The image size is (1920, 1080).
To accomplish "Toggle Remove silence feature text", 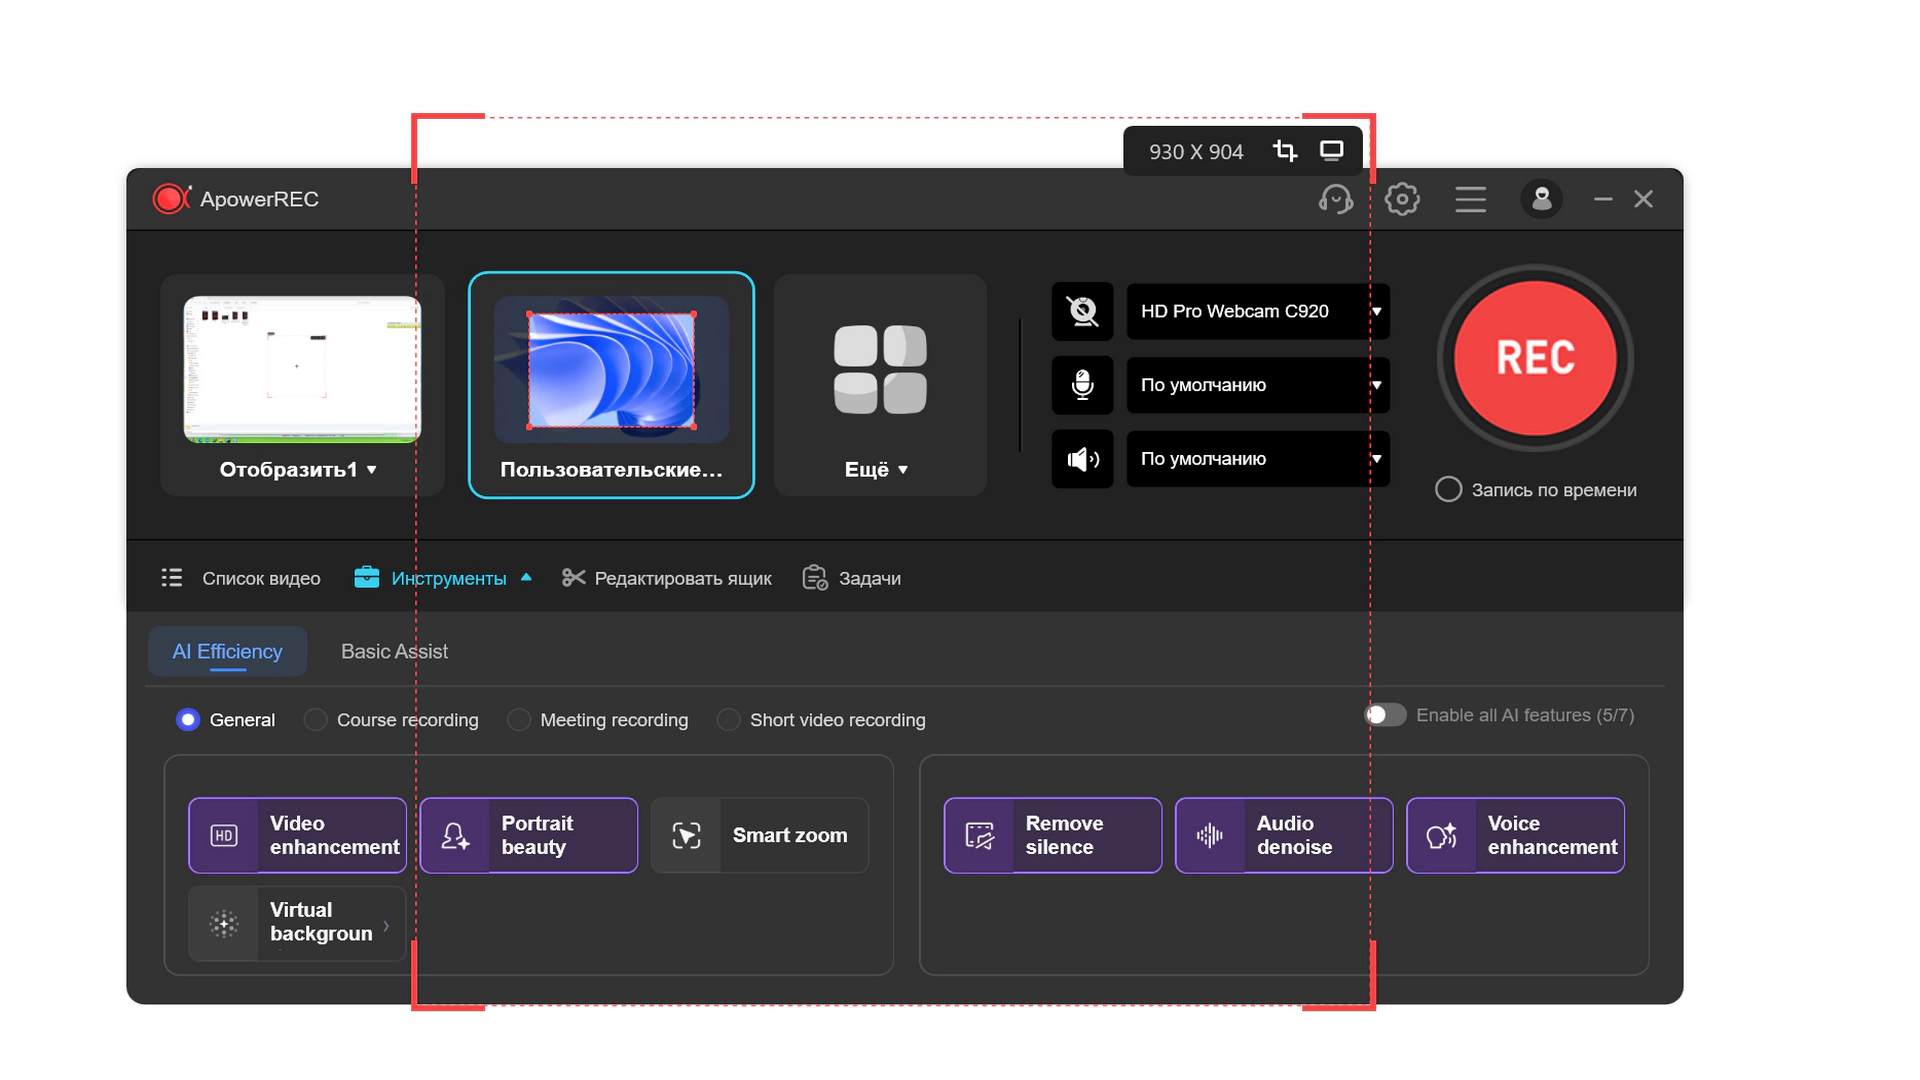I will [x=1064, y=835].
